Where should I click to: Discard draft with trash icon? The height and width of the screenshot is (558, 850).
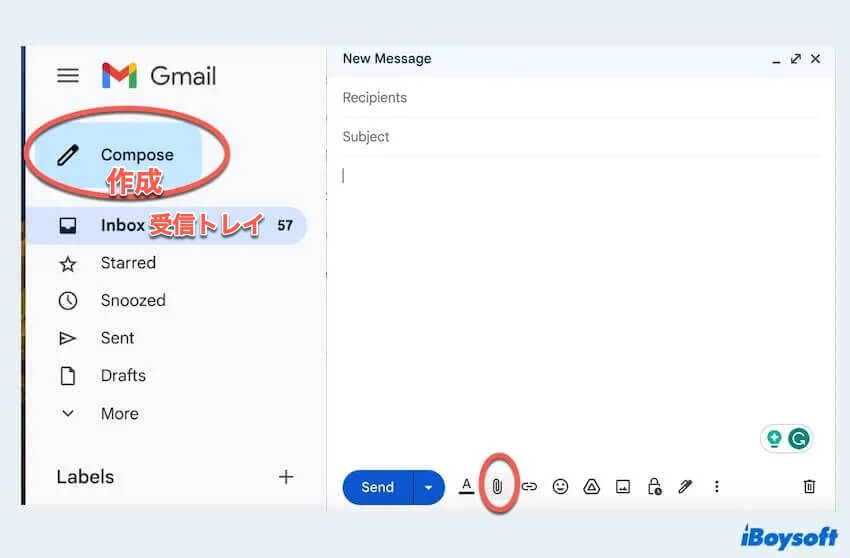pos(809,487)
